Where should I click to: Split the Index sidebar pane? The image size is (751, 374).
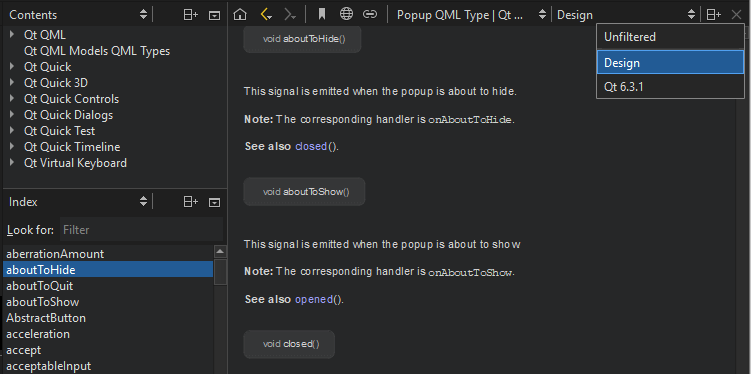191,202
